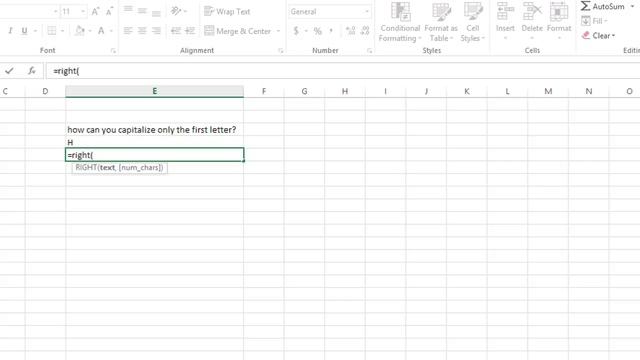
Task: Select Bottom Align icon
Action: tap(156, 12)
